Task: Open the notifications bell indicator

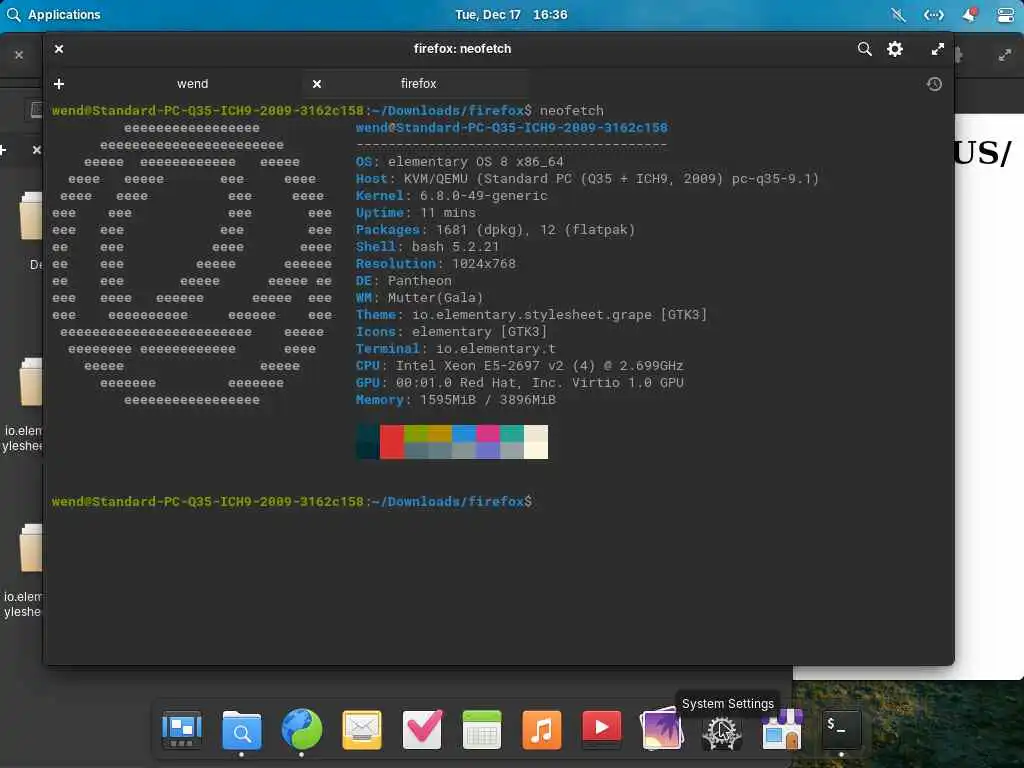Action: (969, 14)
